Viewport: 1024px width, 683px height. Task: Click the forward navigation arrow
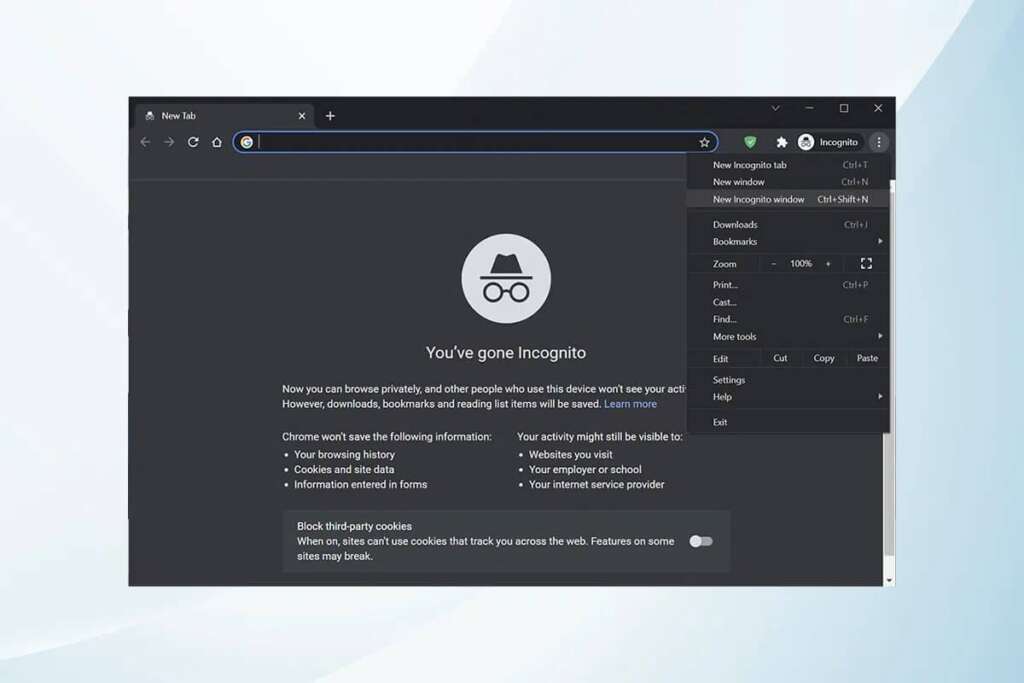coord(169,142)
